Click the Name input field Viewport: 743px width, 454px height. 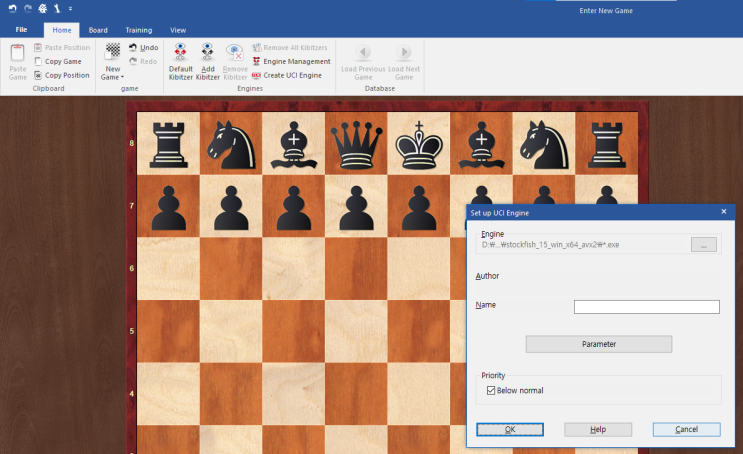(x=646, y=307)
